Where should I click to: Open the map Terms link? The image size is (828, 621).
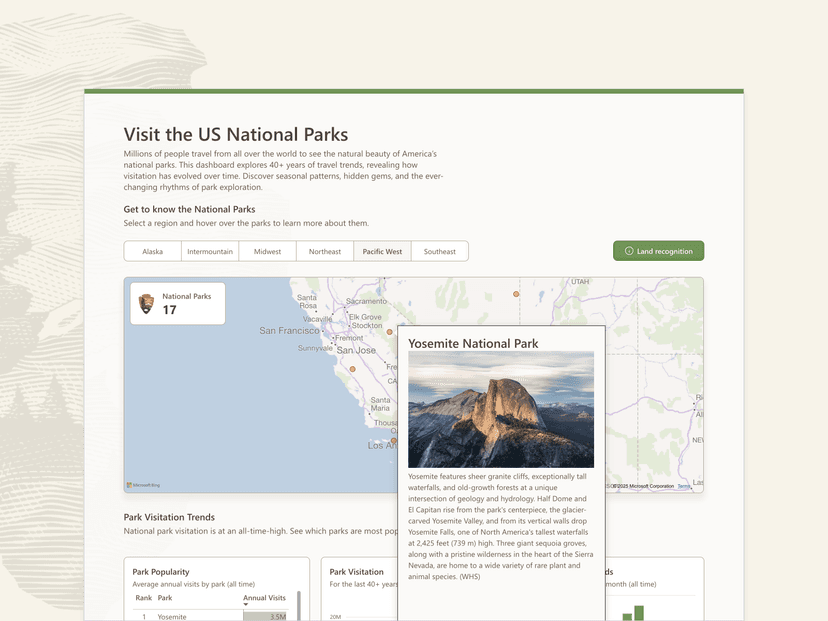click(x=683, y=486)
